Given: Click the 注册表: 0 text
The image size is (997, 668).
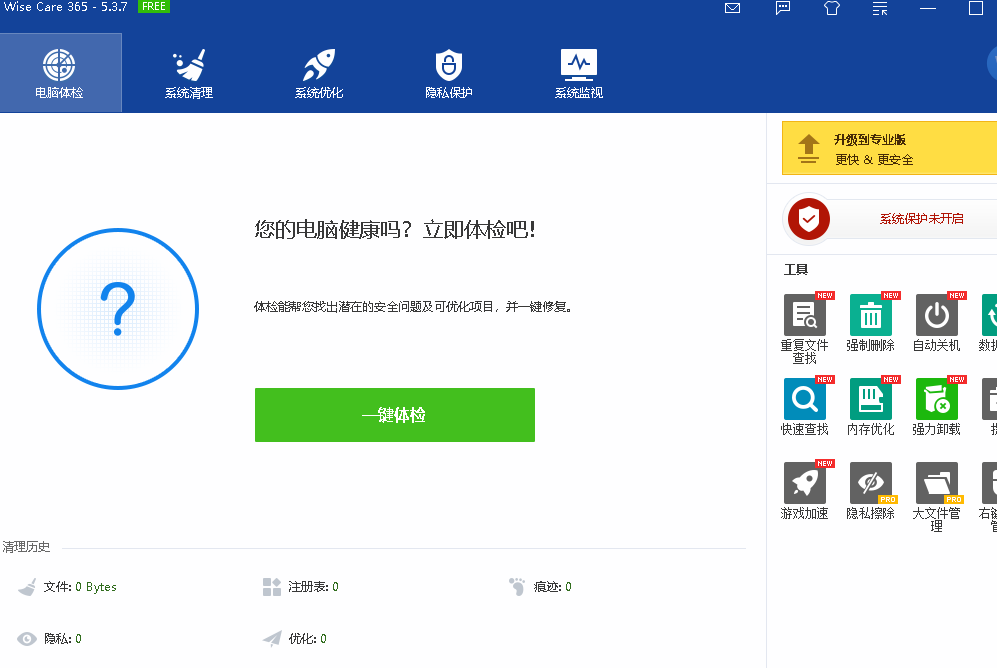Looking at the screenshot, I should pos(313,587).
